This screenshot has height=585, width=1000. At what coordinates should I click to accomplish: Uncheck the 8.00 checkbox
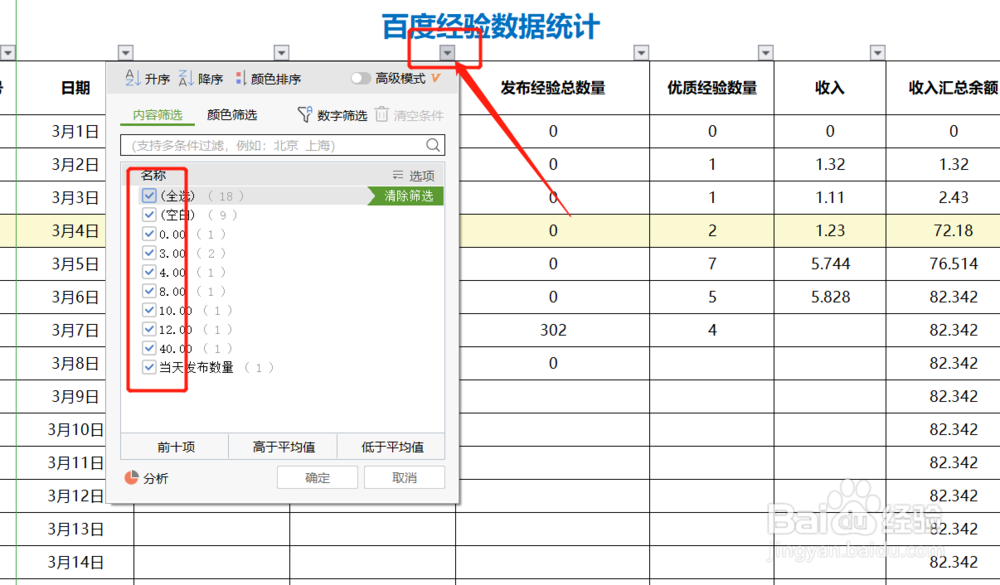(x=149, y=291)
